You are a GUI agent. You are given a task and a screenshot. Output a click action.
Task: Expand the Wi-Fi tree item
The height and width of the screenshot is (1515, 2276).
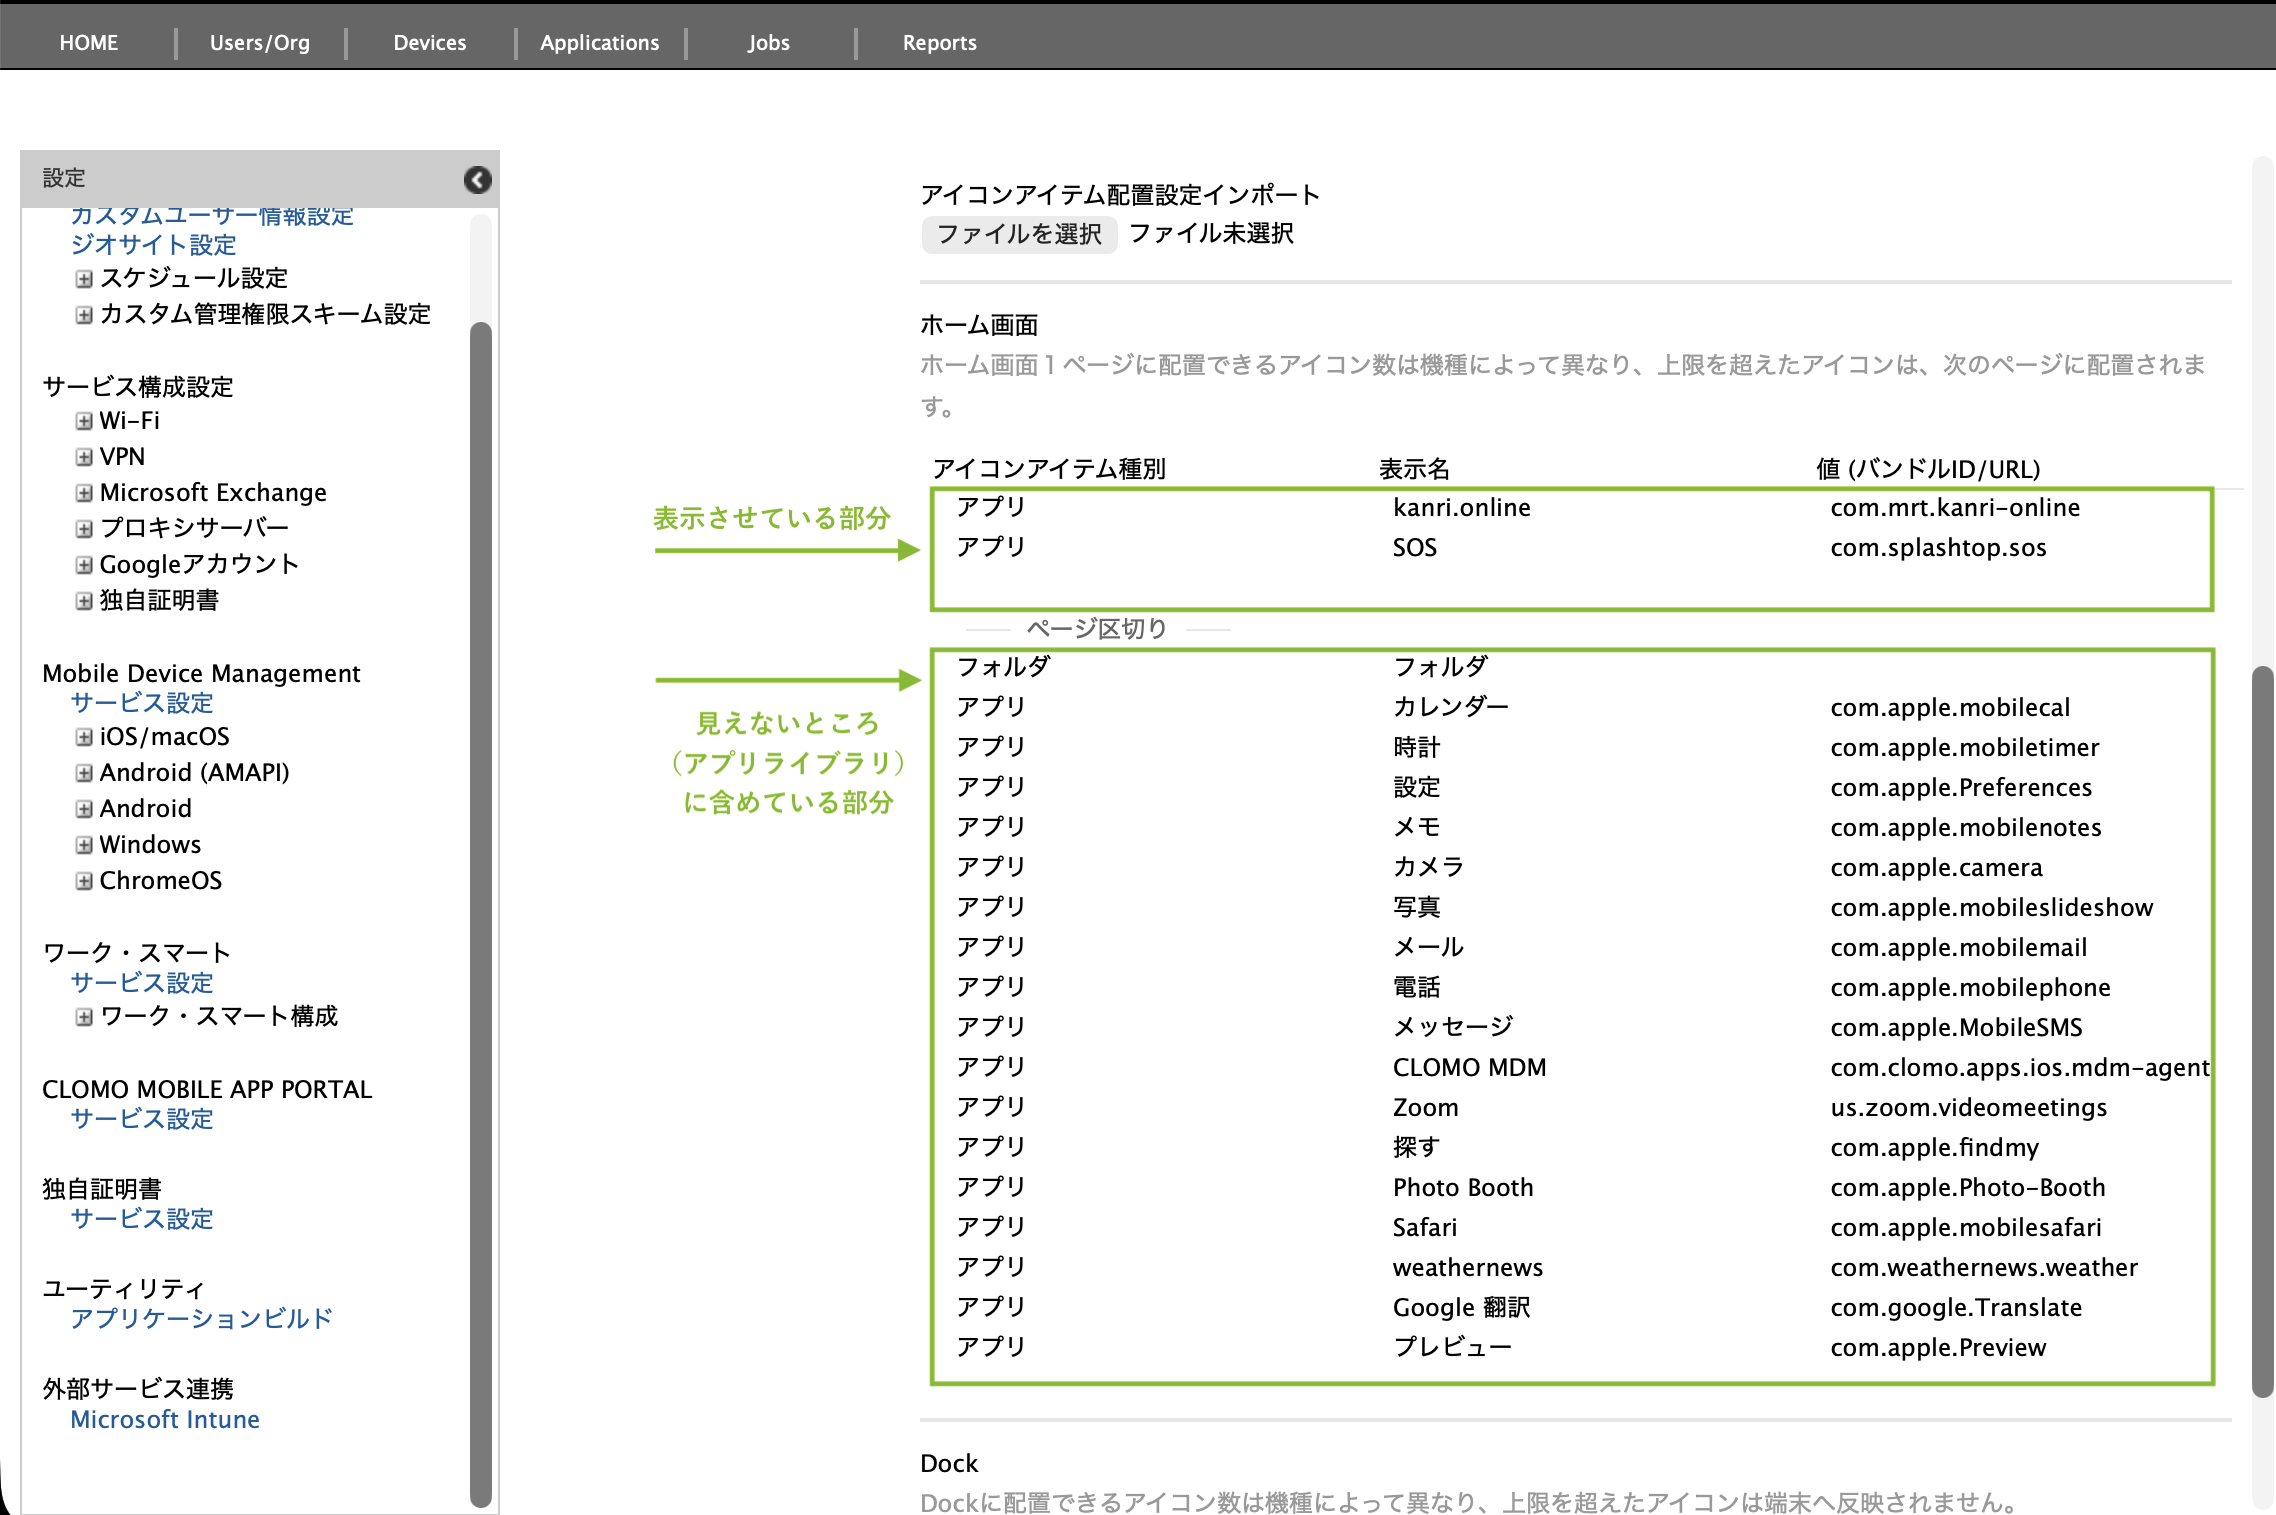(84, 421)
